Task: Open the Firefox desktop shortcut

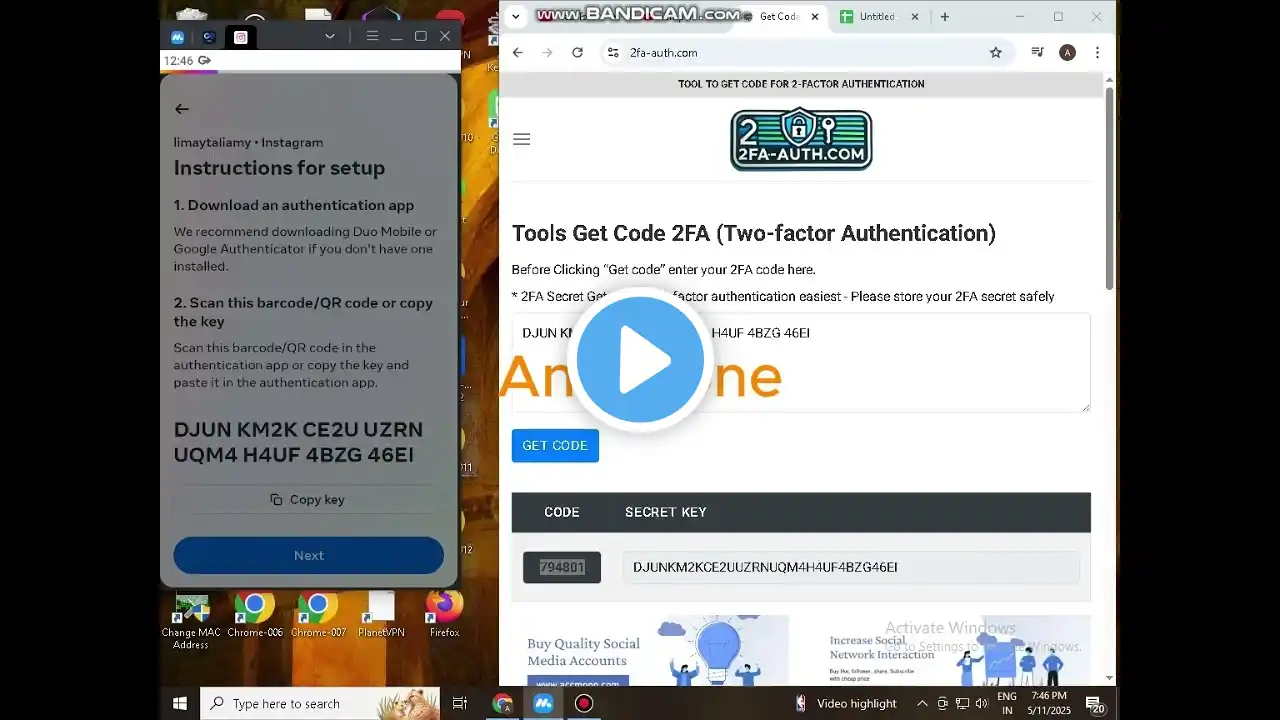Action: click(x=444, y=615)
